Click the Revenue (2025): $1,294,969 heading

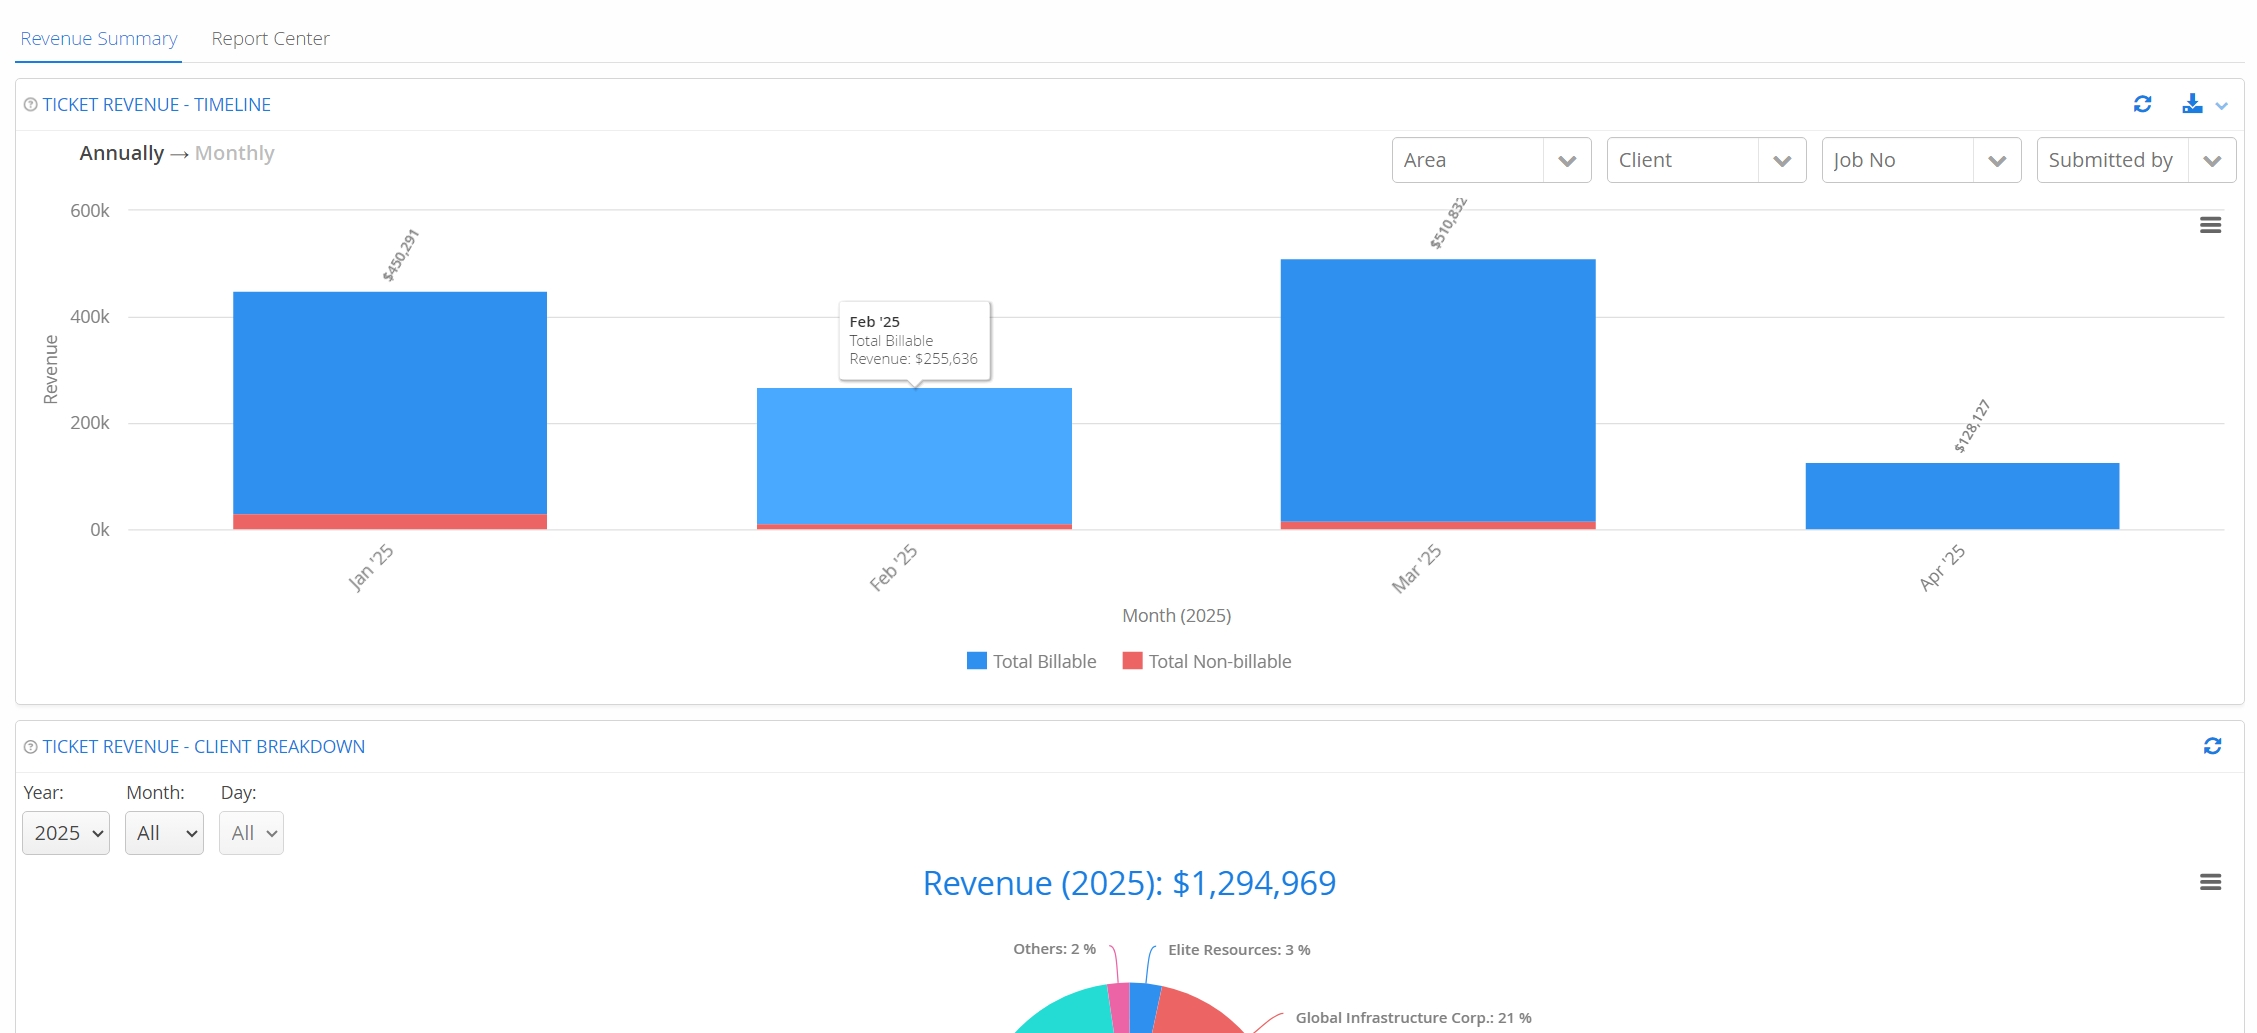[x=1129, y=883]
